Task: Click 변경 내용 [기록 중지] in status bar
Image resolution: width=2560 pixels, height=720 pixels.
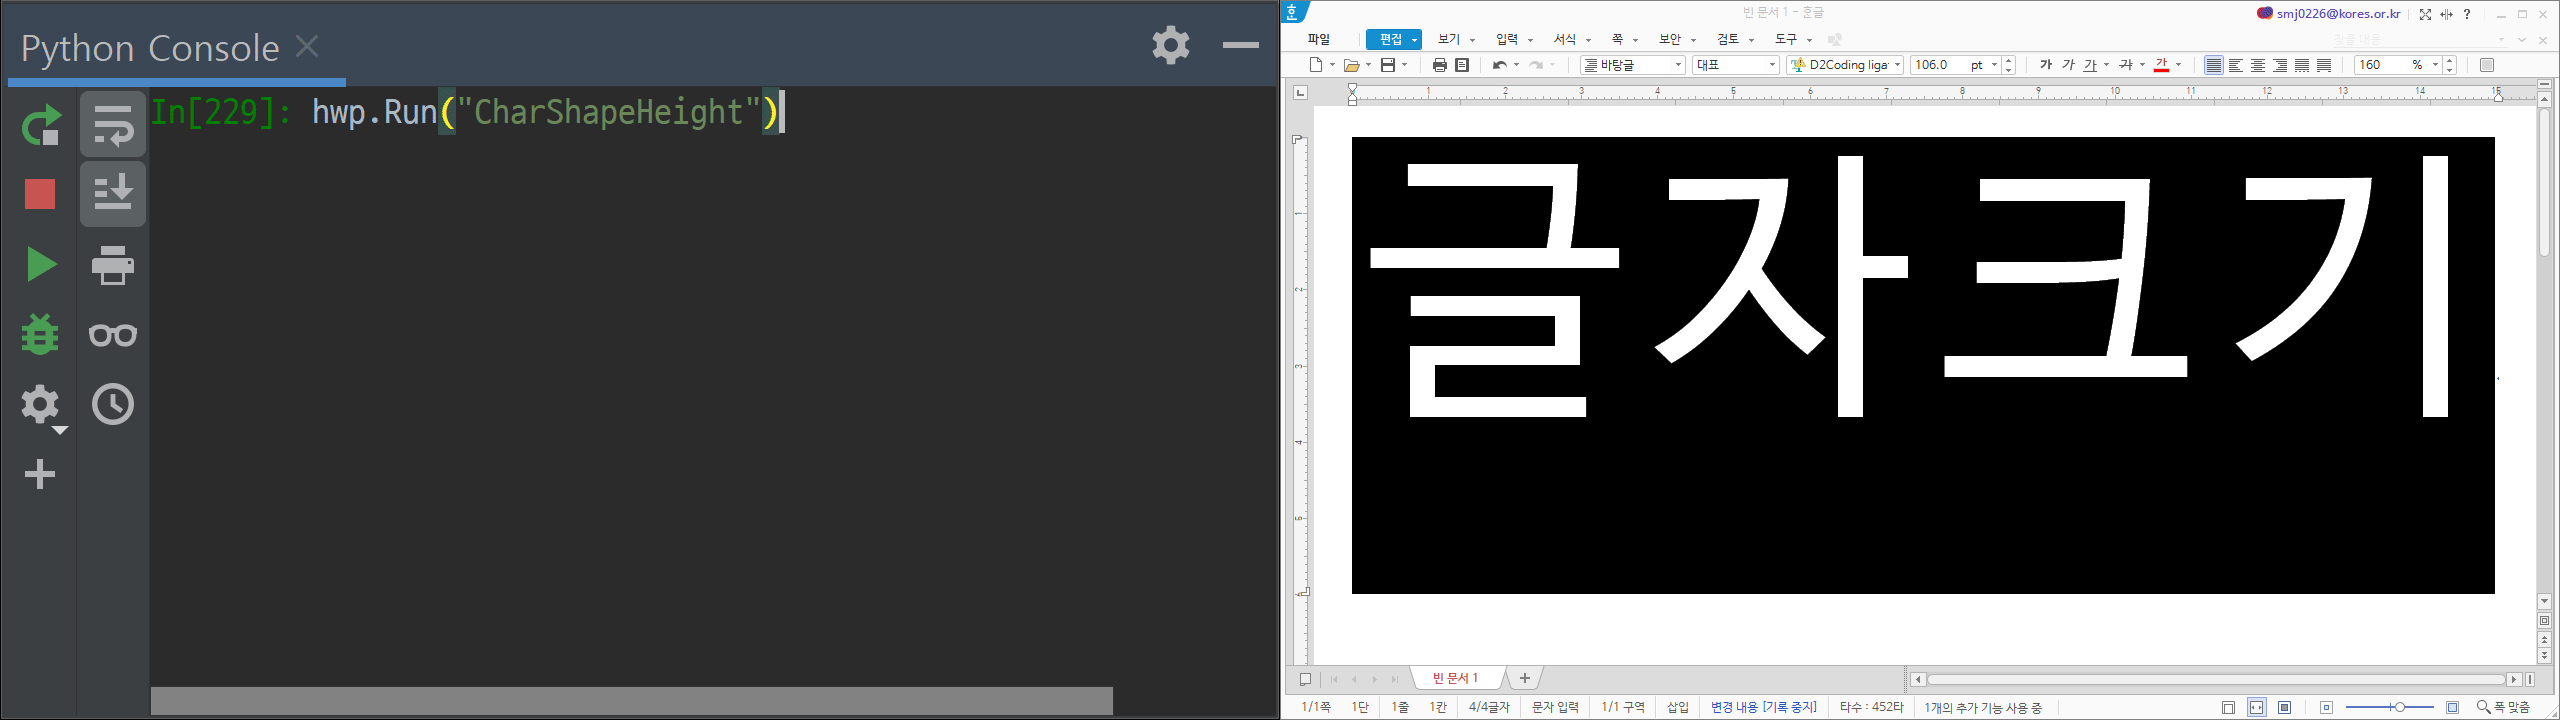Action: 1764,707
